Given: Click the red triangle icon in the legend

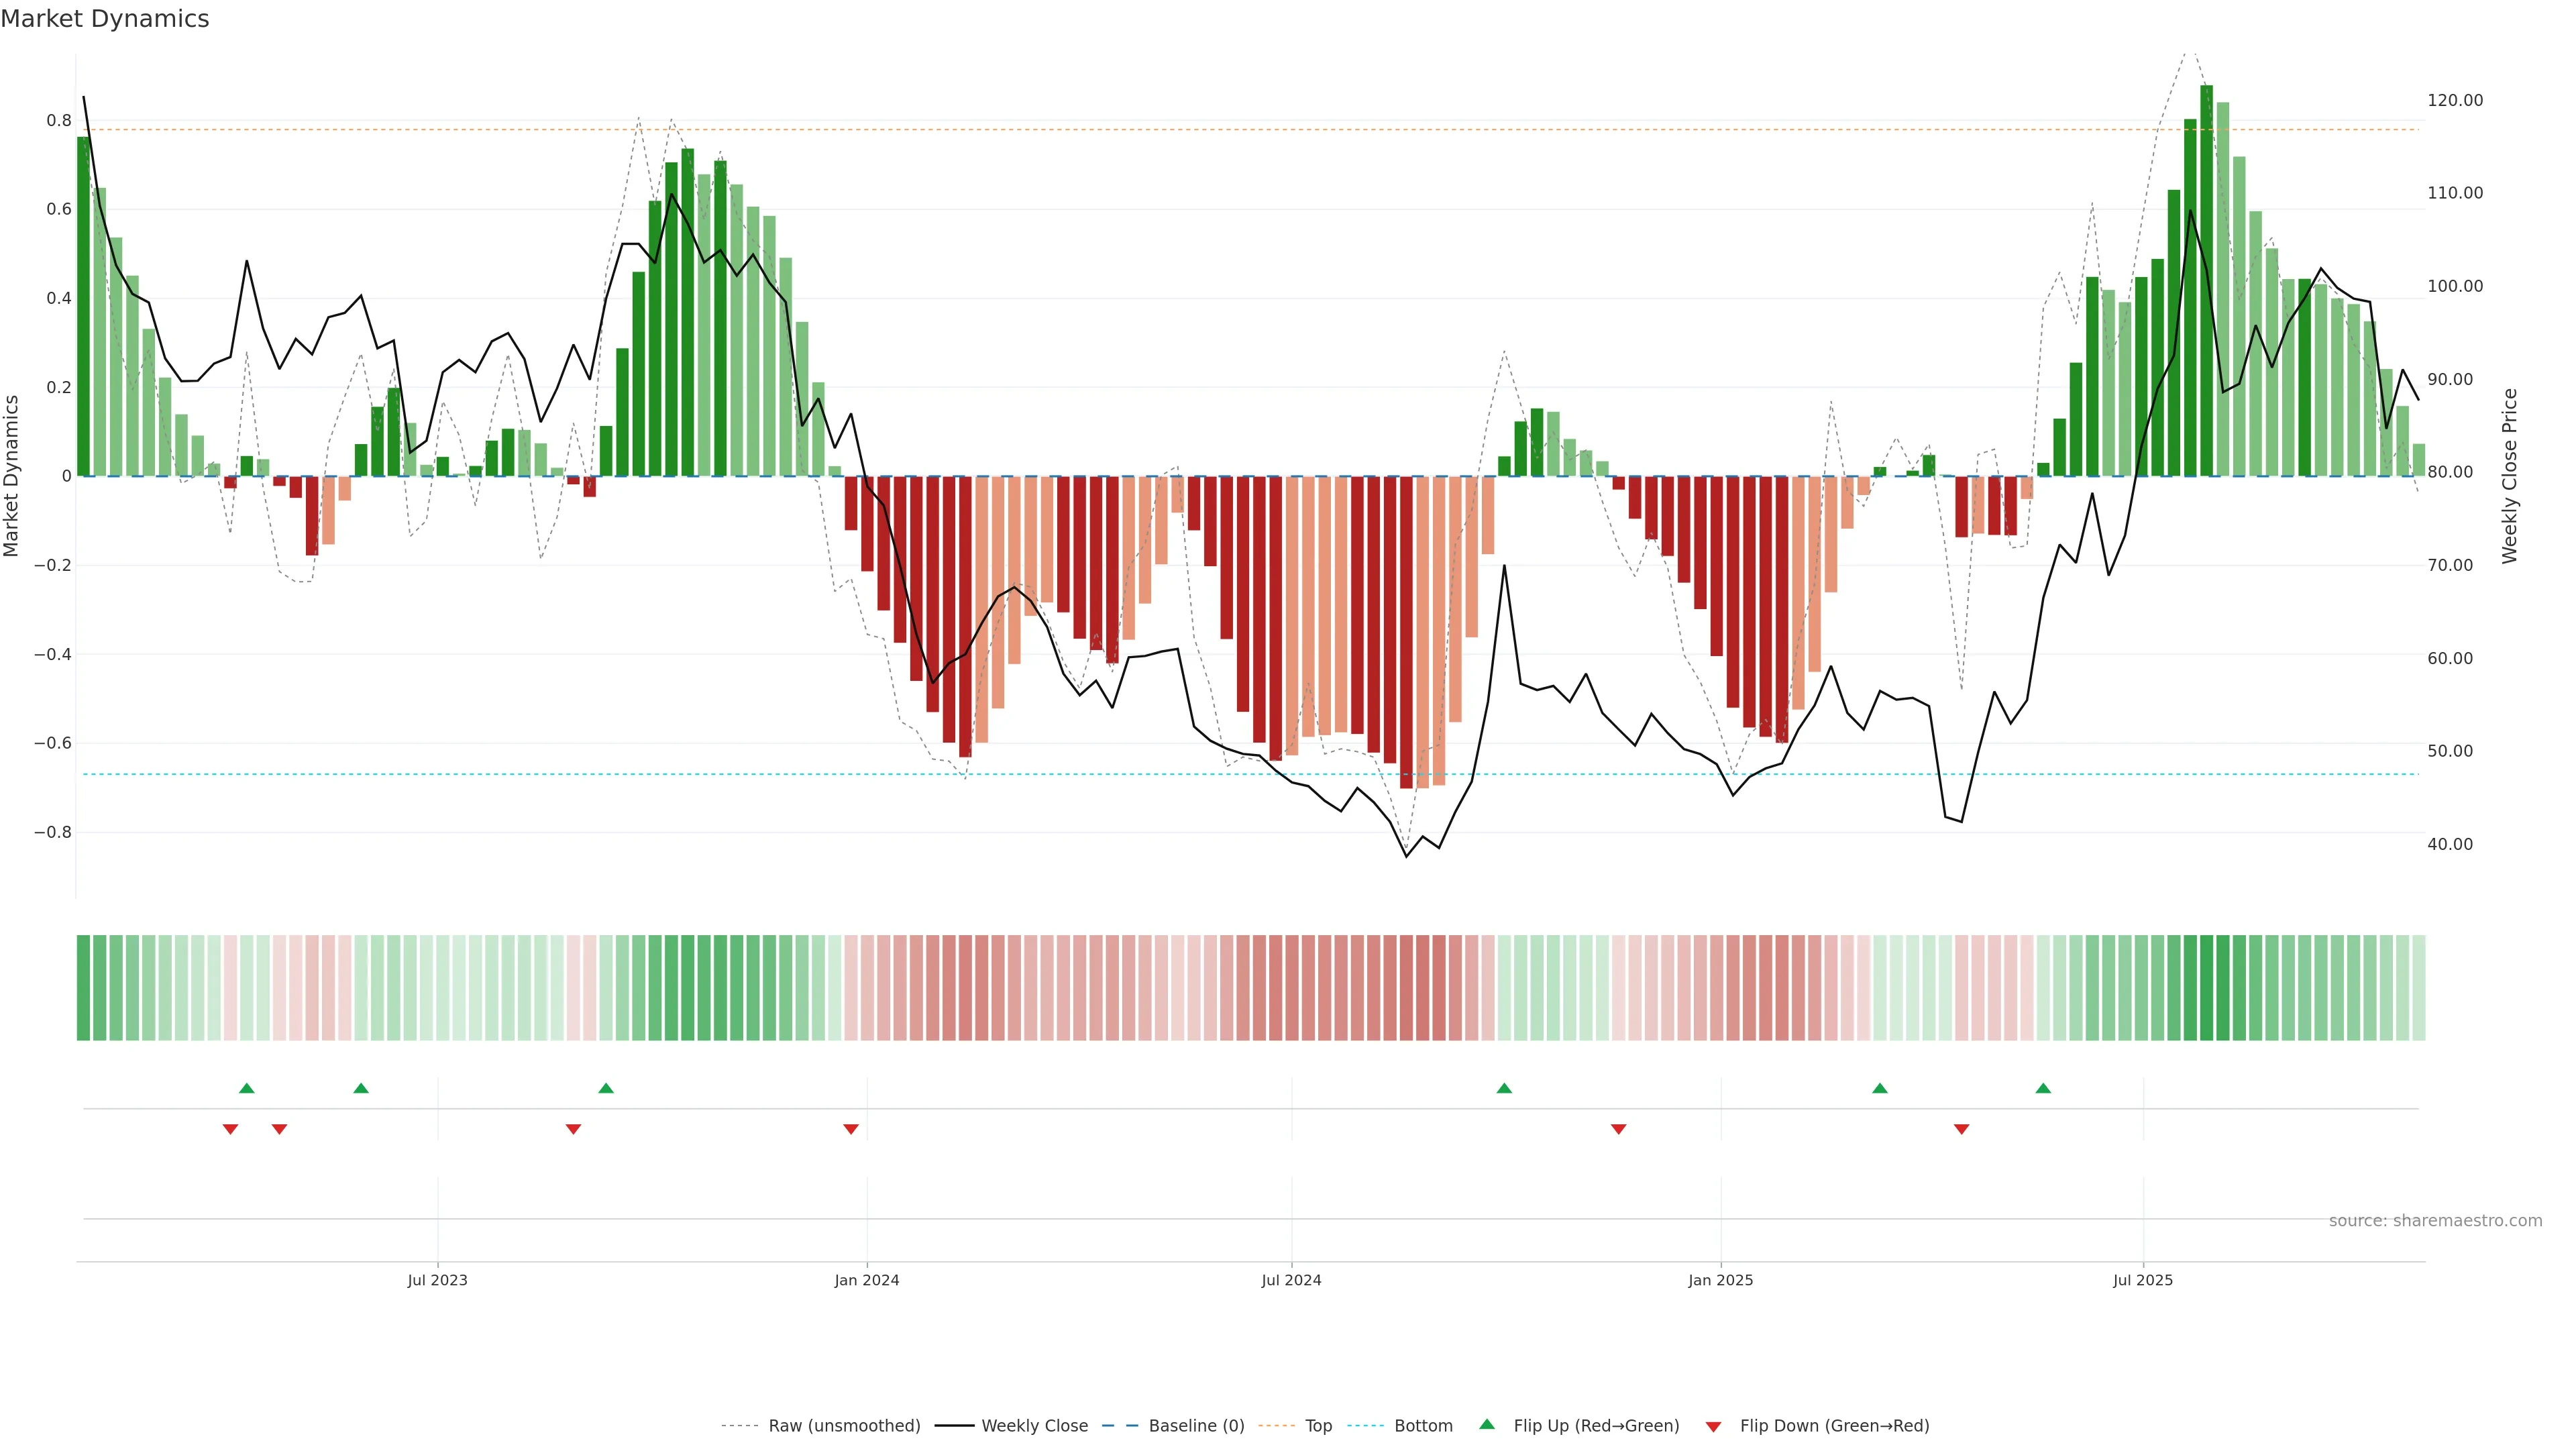Looking at the screenshot, I should click(1713, 1426).
